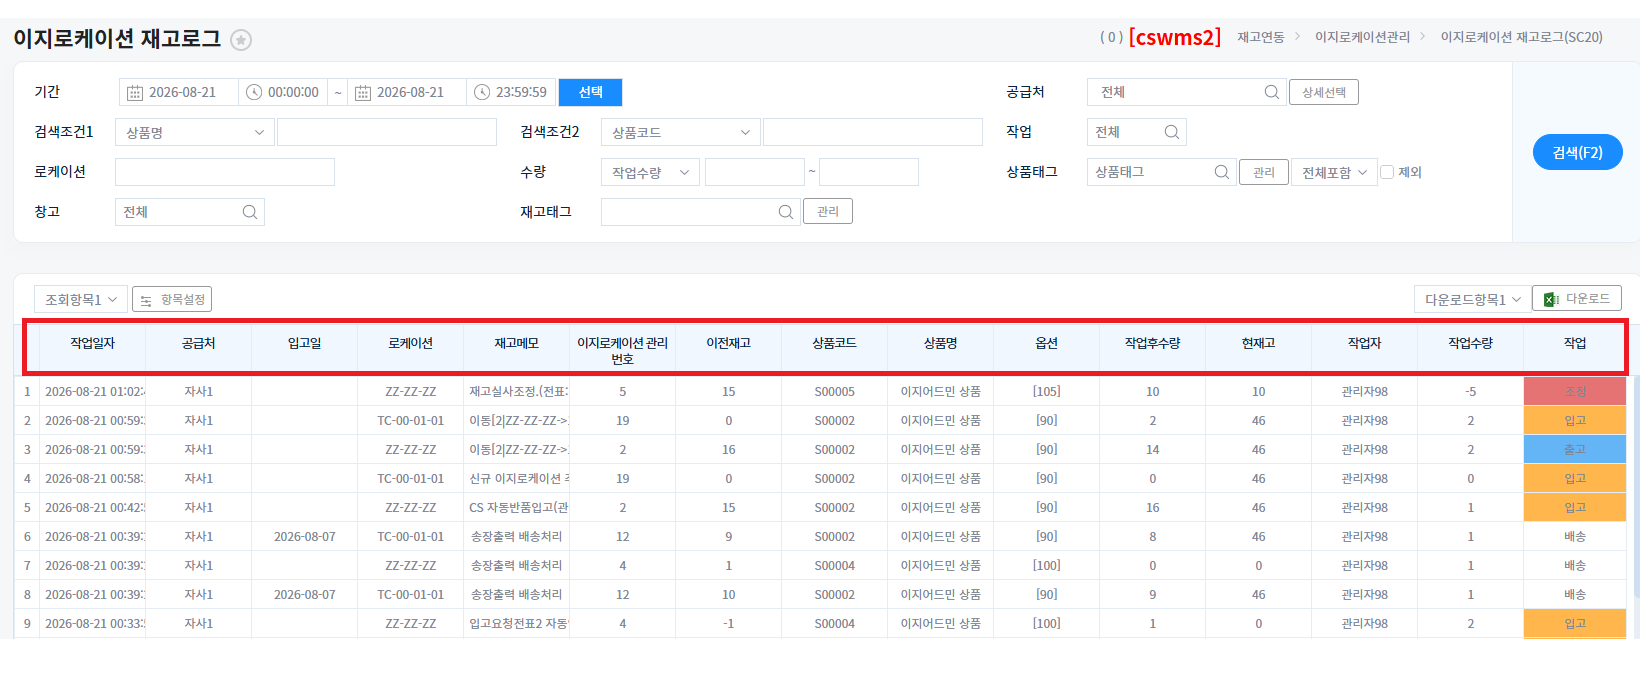Click the 재고태그 search magnifier icon
The height and width of the screenshot is (676, 1640).
[x=785, y=212]
